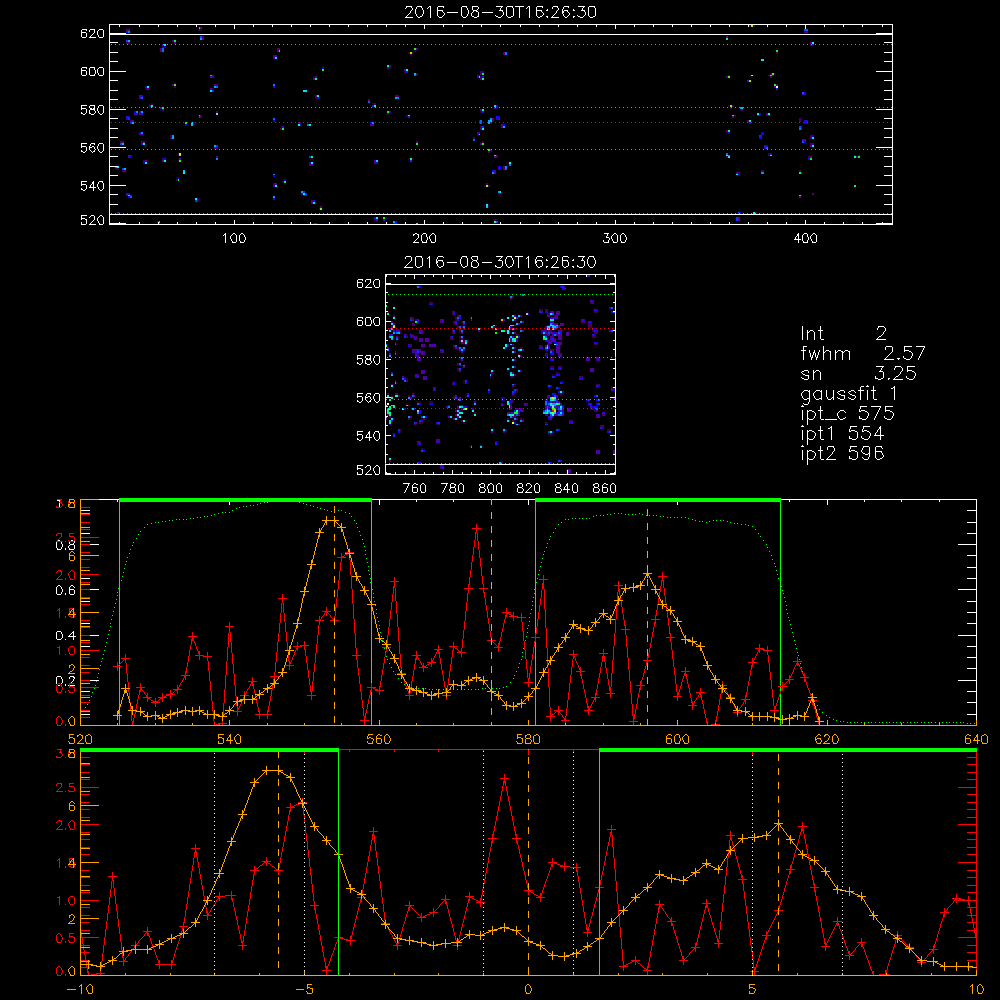Click x-axis label 5 on bottom plot
The height and width of the screenshot is (1000, 1000).
752,989
